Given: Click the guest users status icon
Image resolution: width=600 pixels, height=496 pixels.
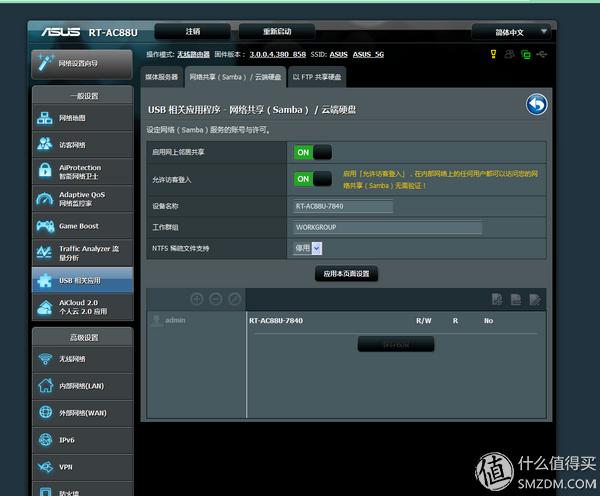Looking at the screenshot, I should (509, 54).
